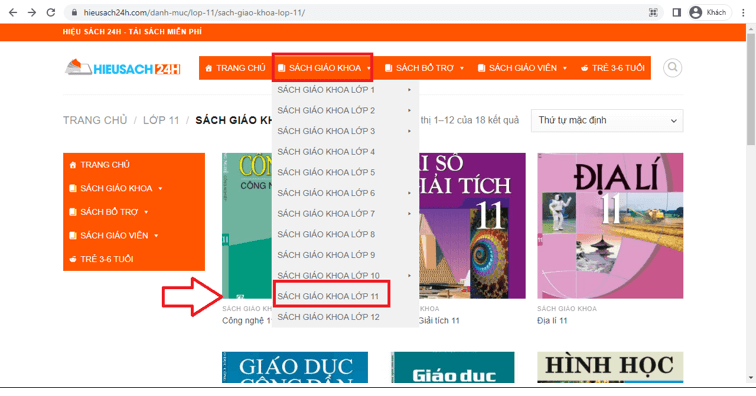Image resolution: width=756 pixels, height=396 pixels.
Task: Select SÁCH GIÁO KHOA LỚP 12 menu item
Action: coord(345,317)
